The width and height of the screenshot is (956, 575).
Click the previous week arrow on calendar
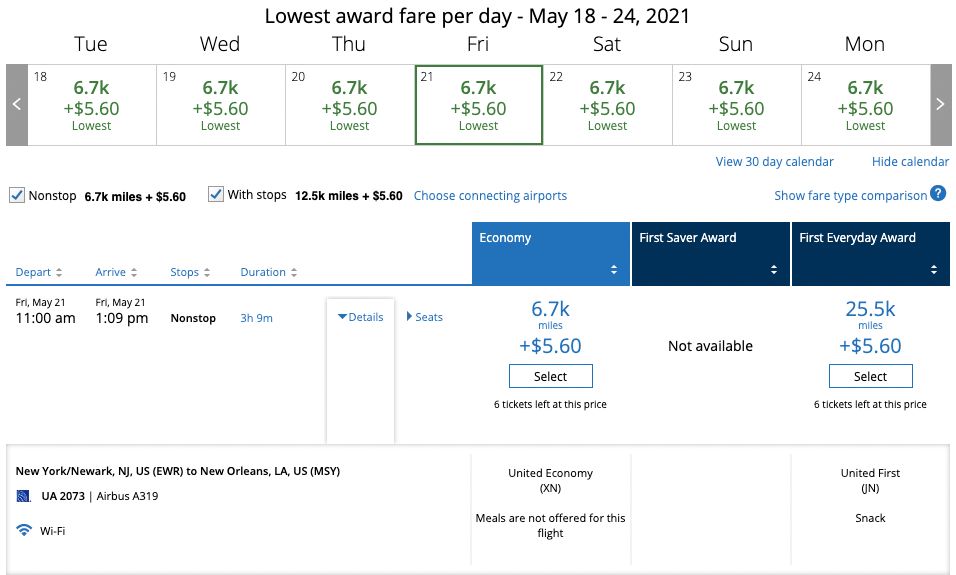16,105
